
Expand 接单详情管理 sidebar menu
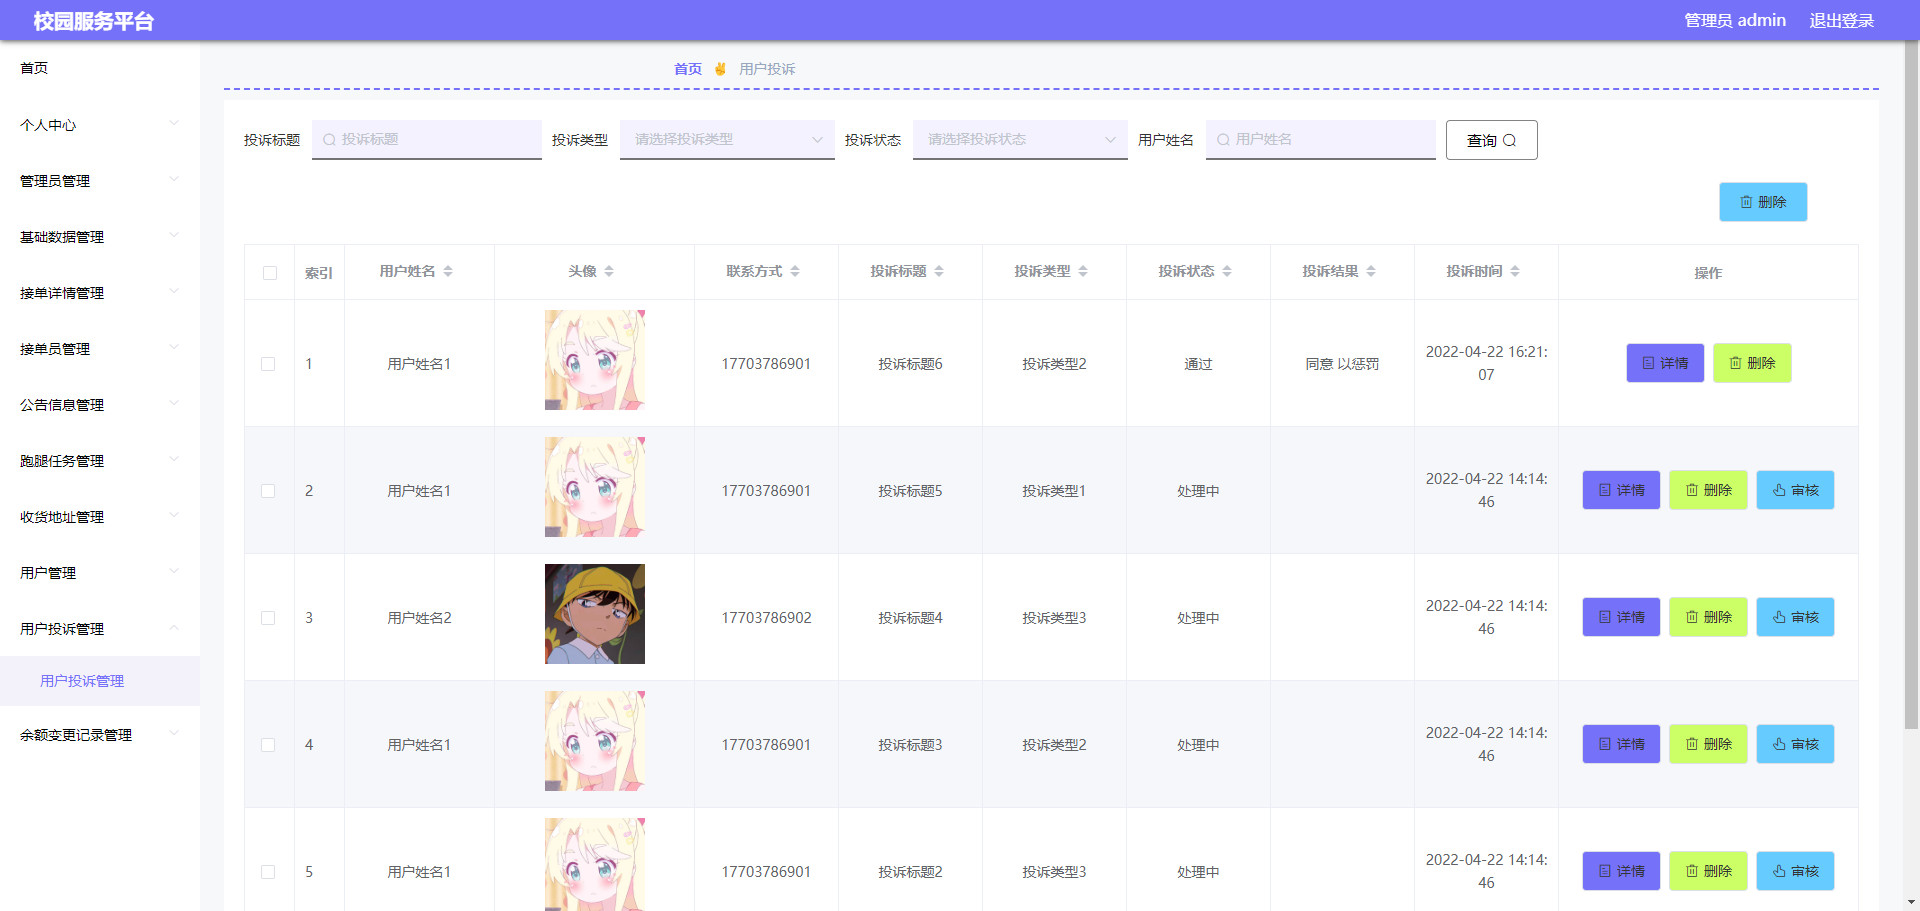point(100,293)
